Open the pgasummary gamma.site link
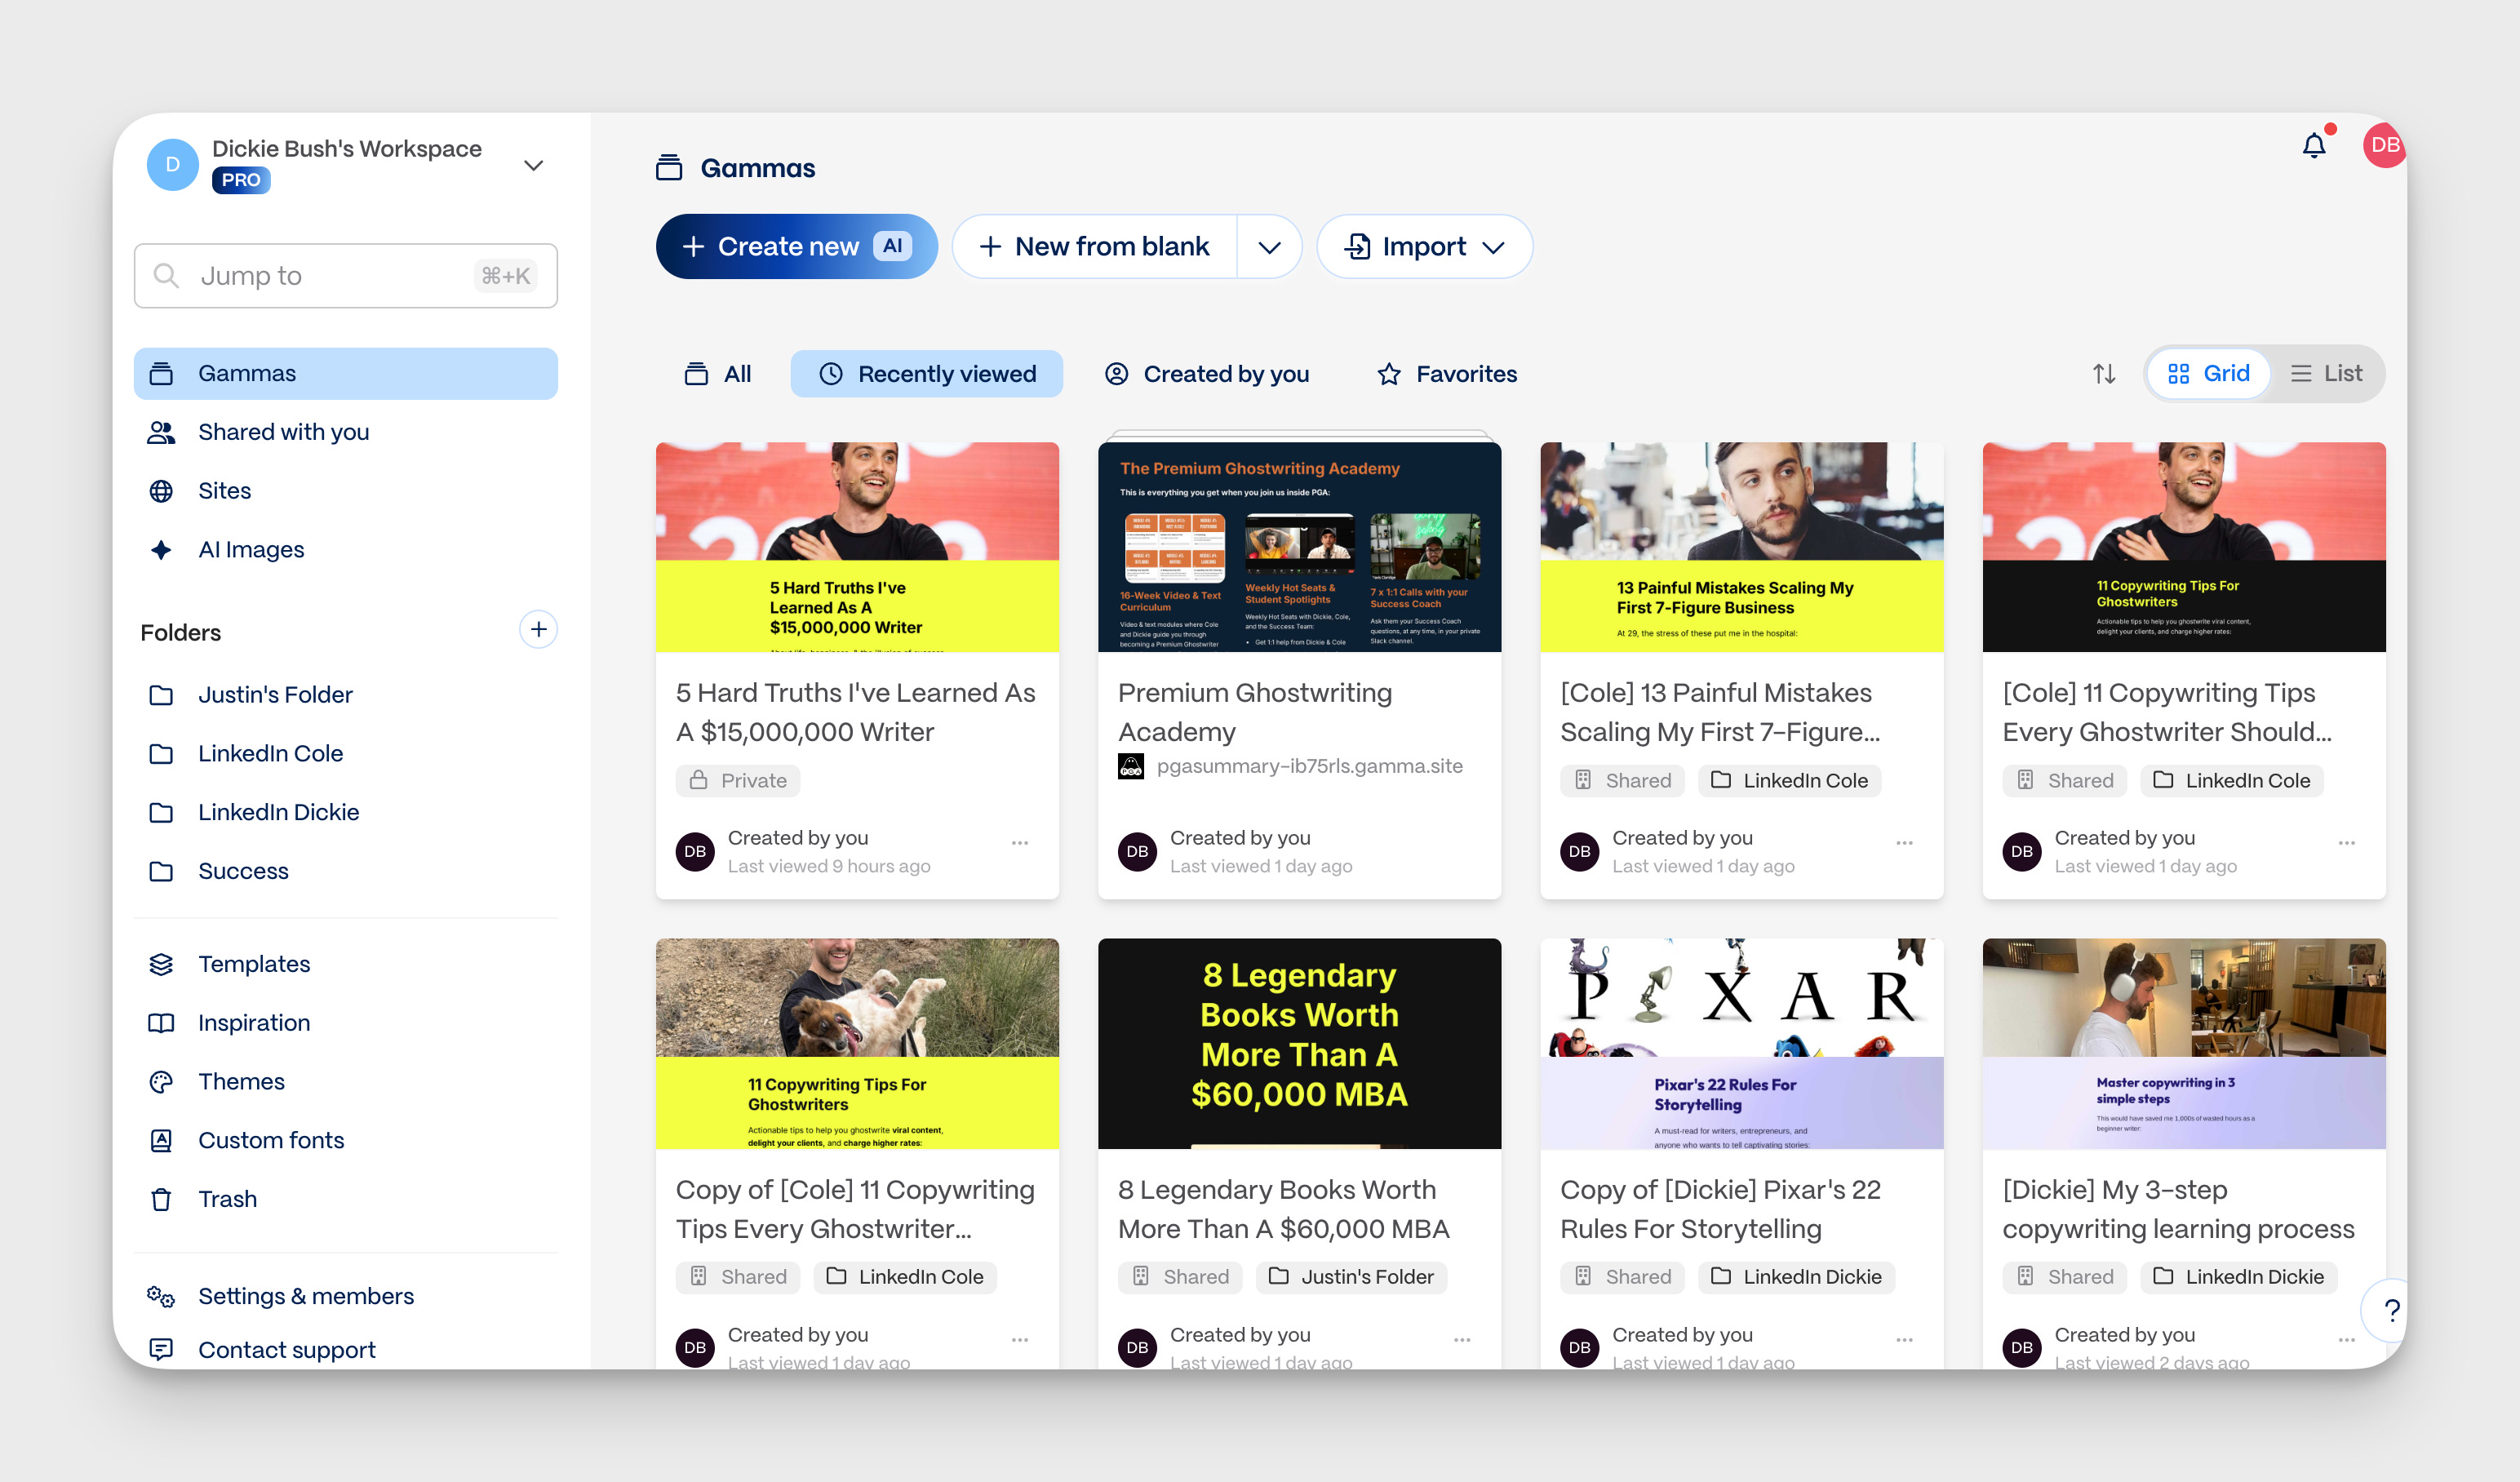 point(1308,766)
